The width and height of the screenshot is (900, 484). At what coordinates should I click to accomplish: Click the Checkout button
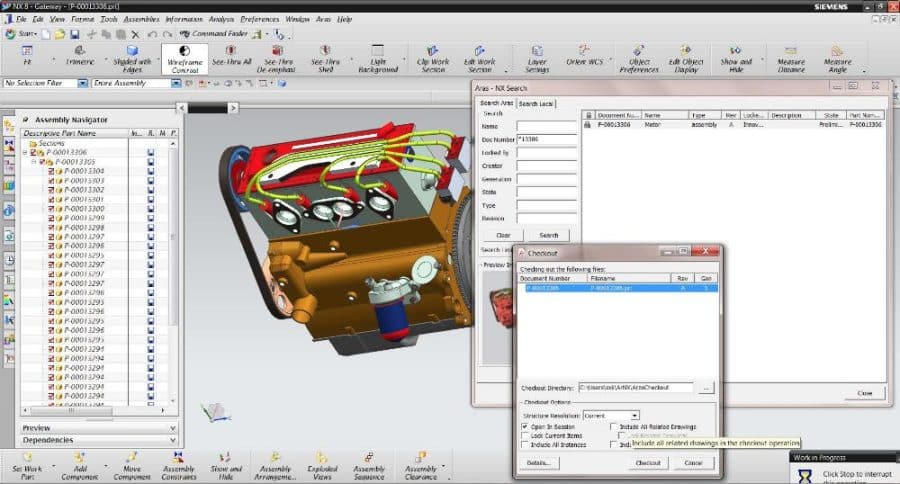click(647, 463)
